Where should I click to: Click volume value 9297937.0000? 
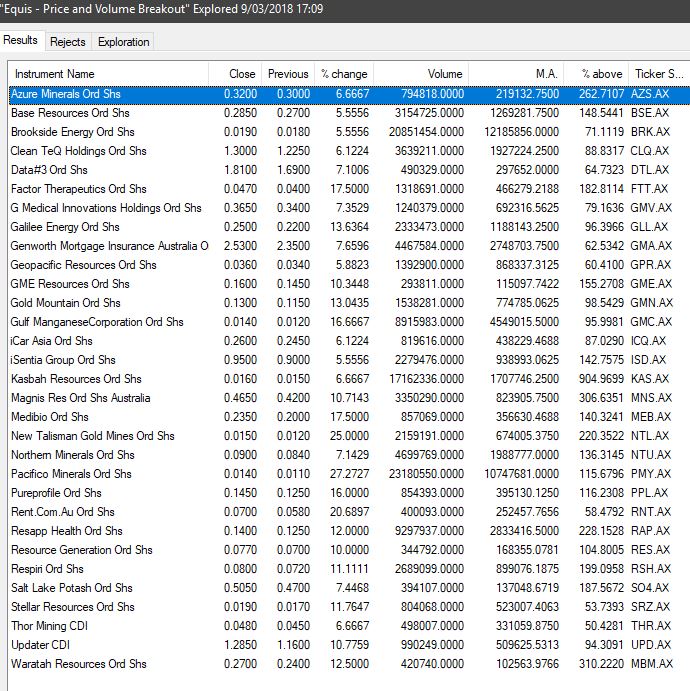429,531
